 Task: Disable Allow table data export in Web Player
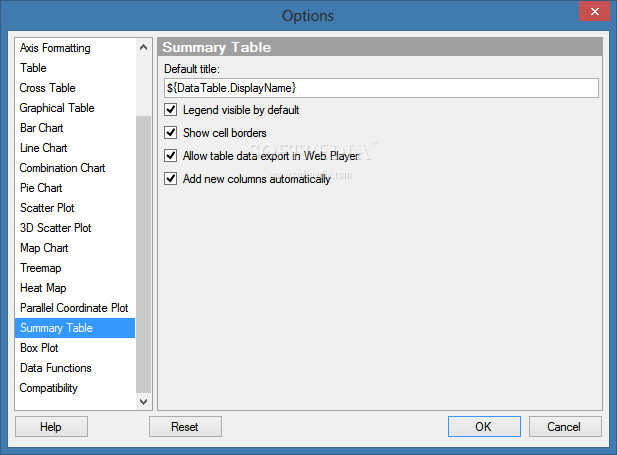(170, 156)
